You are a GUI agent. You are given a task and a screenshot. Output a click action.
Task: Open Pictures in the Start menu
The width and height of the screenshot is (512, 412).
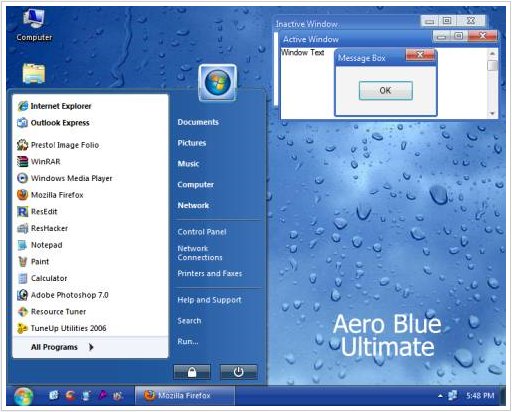[x=192, y=143]
